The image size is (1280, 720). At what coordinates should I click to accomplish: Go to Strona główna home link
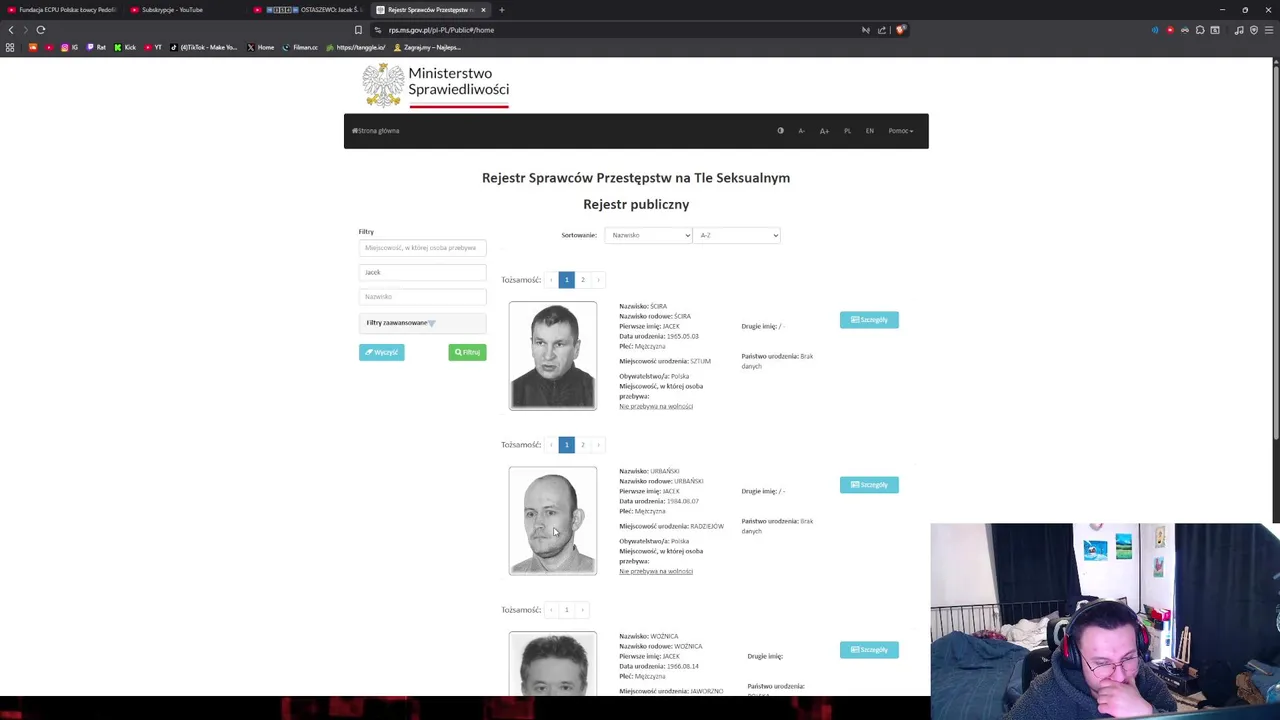pyautogui.click(x=376, y=131)
